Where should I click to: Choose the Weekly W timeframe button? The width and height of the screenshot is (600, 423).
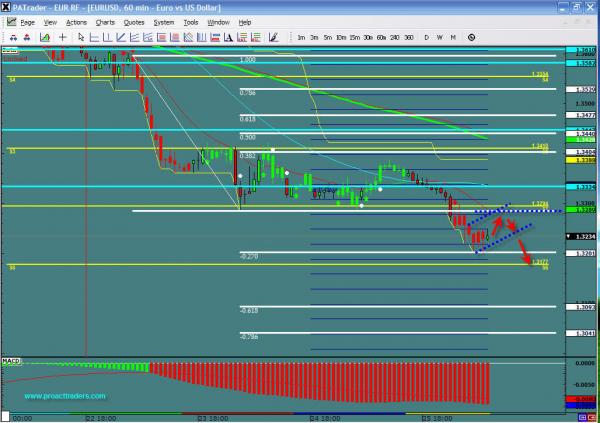coord(440,37)
